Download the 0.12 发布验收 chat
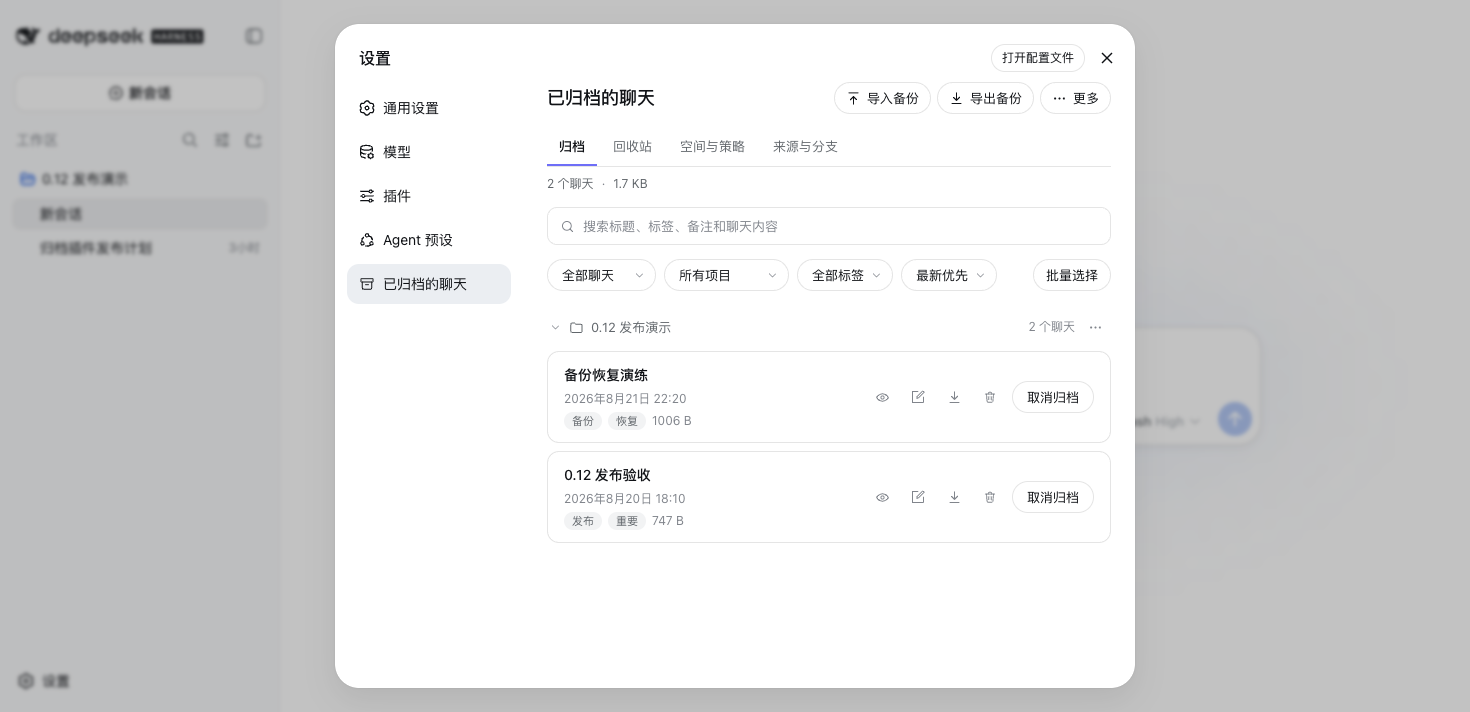 click(x=954, y=497)
